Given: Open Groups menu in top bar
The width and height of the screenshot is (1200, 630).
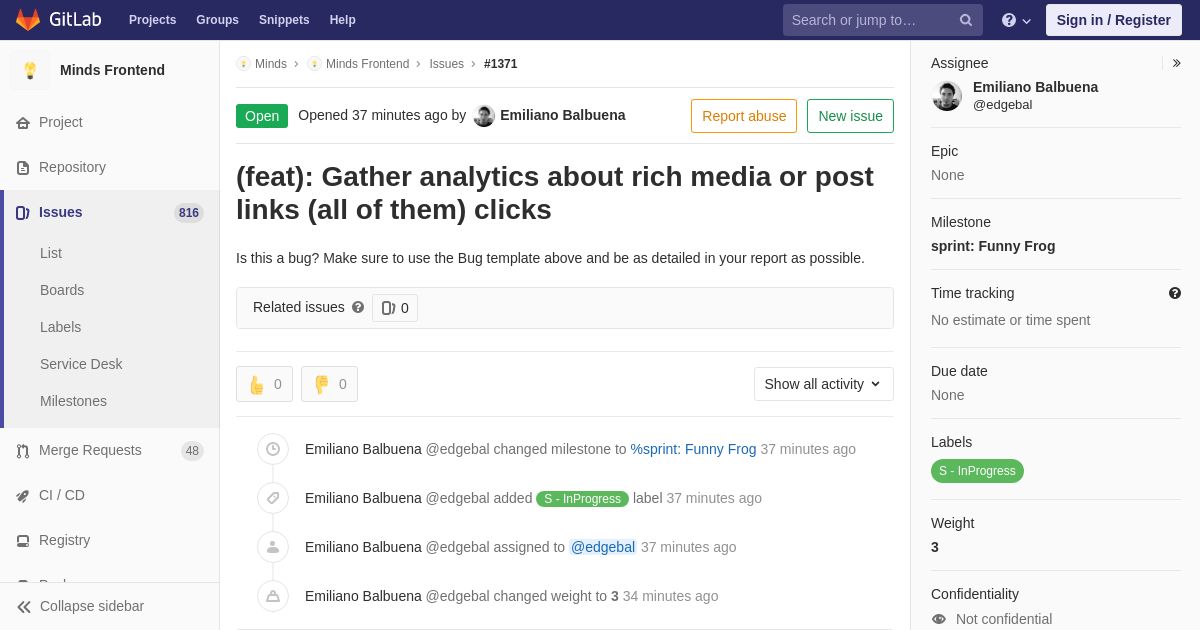Looking at the screenshot, I should (x=217, y=20).
